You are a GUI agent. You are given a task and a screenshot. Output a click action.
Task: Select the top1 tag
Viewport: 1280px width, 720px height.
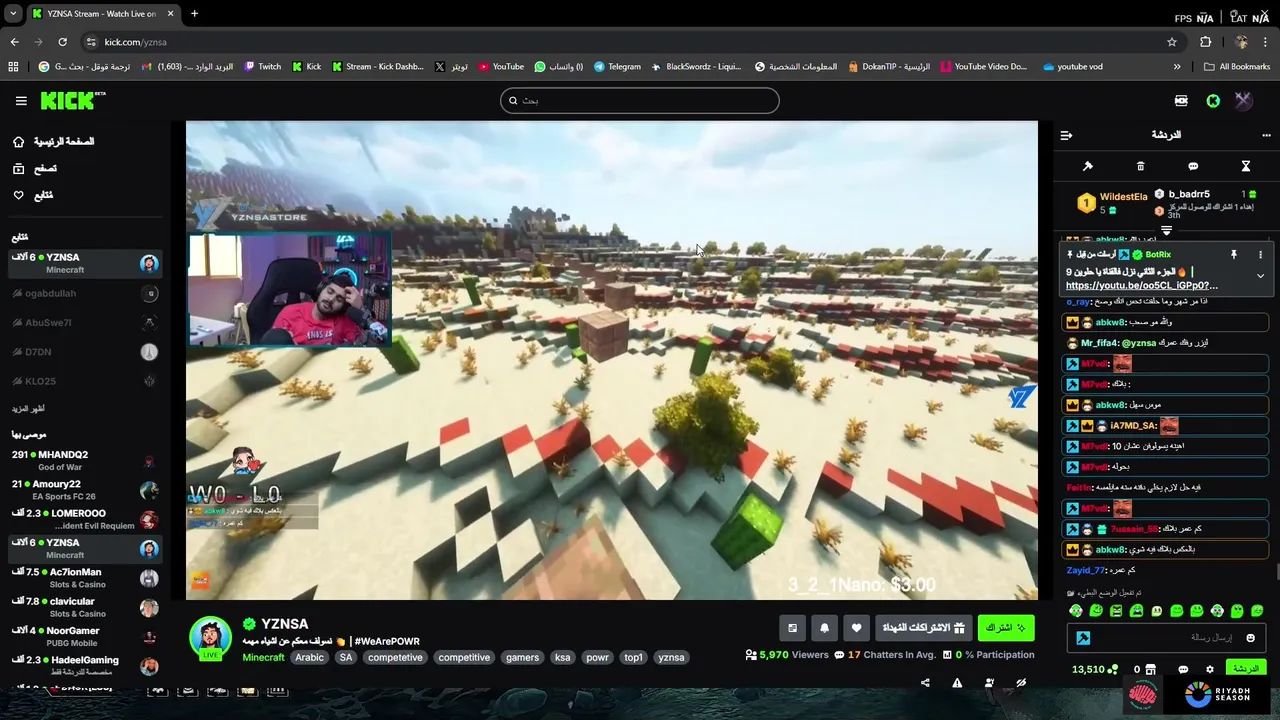click(633, 658)
